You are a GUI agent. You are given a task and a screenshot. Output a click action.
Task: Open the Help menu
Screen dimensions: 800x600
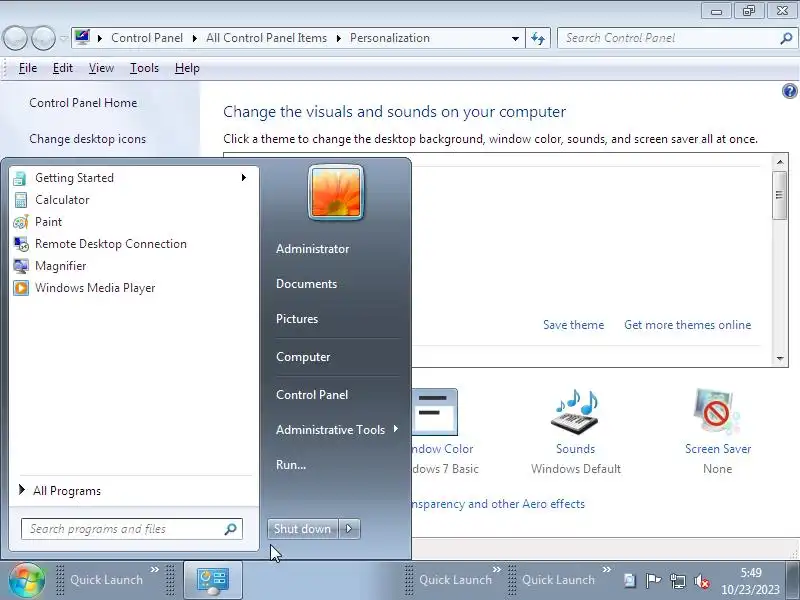(x=187, y=68)
